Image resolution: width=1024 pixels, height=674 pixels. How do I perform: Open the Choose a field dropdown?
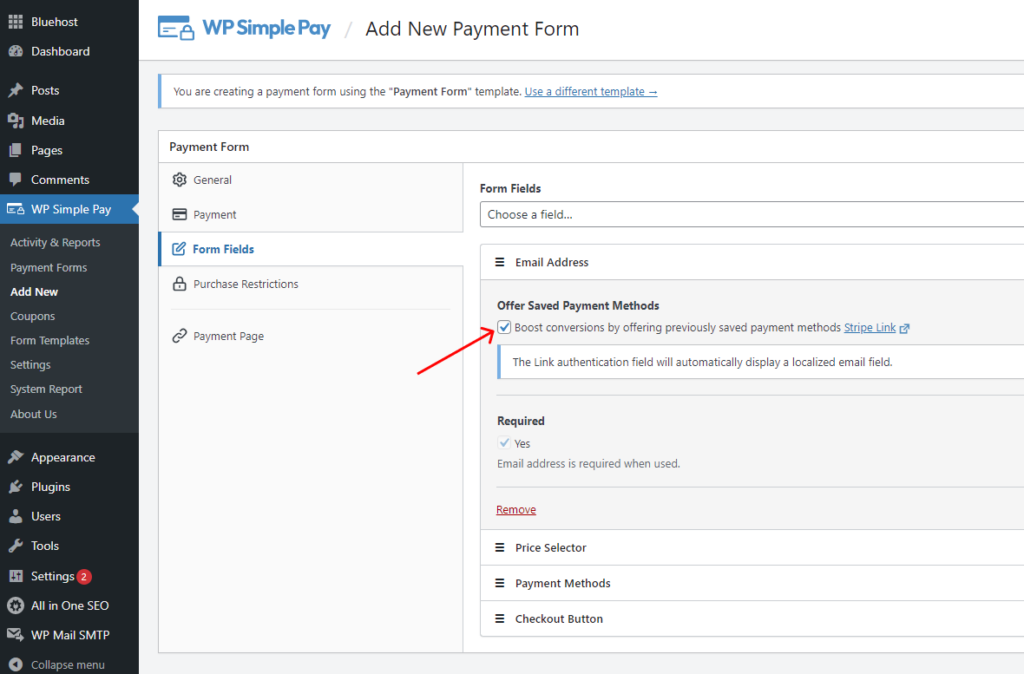[750, 215]
